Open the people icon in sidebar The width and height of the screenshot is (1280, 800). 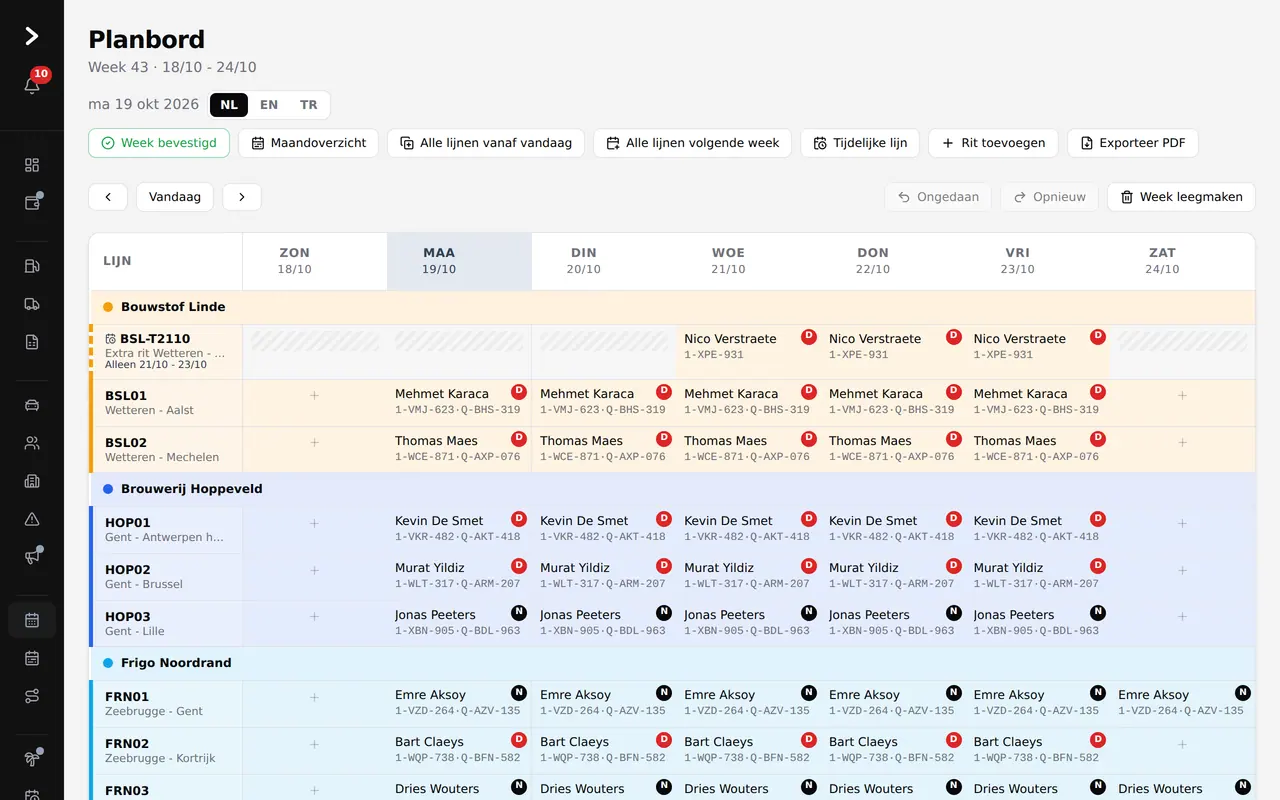coord(32,443)
